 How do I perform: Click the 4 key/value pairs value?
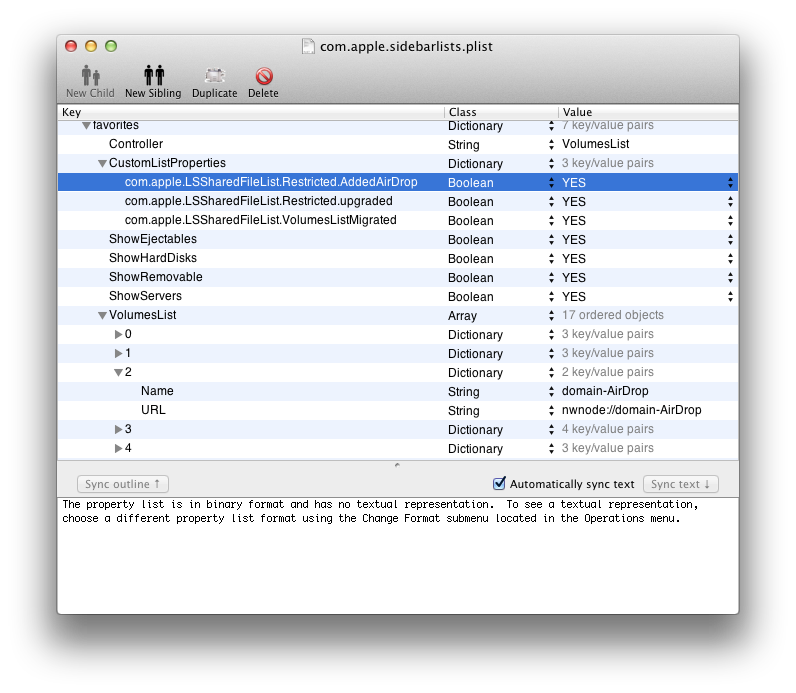(608, 429)
